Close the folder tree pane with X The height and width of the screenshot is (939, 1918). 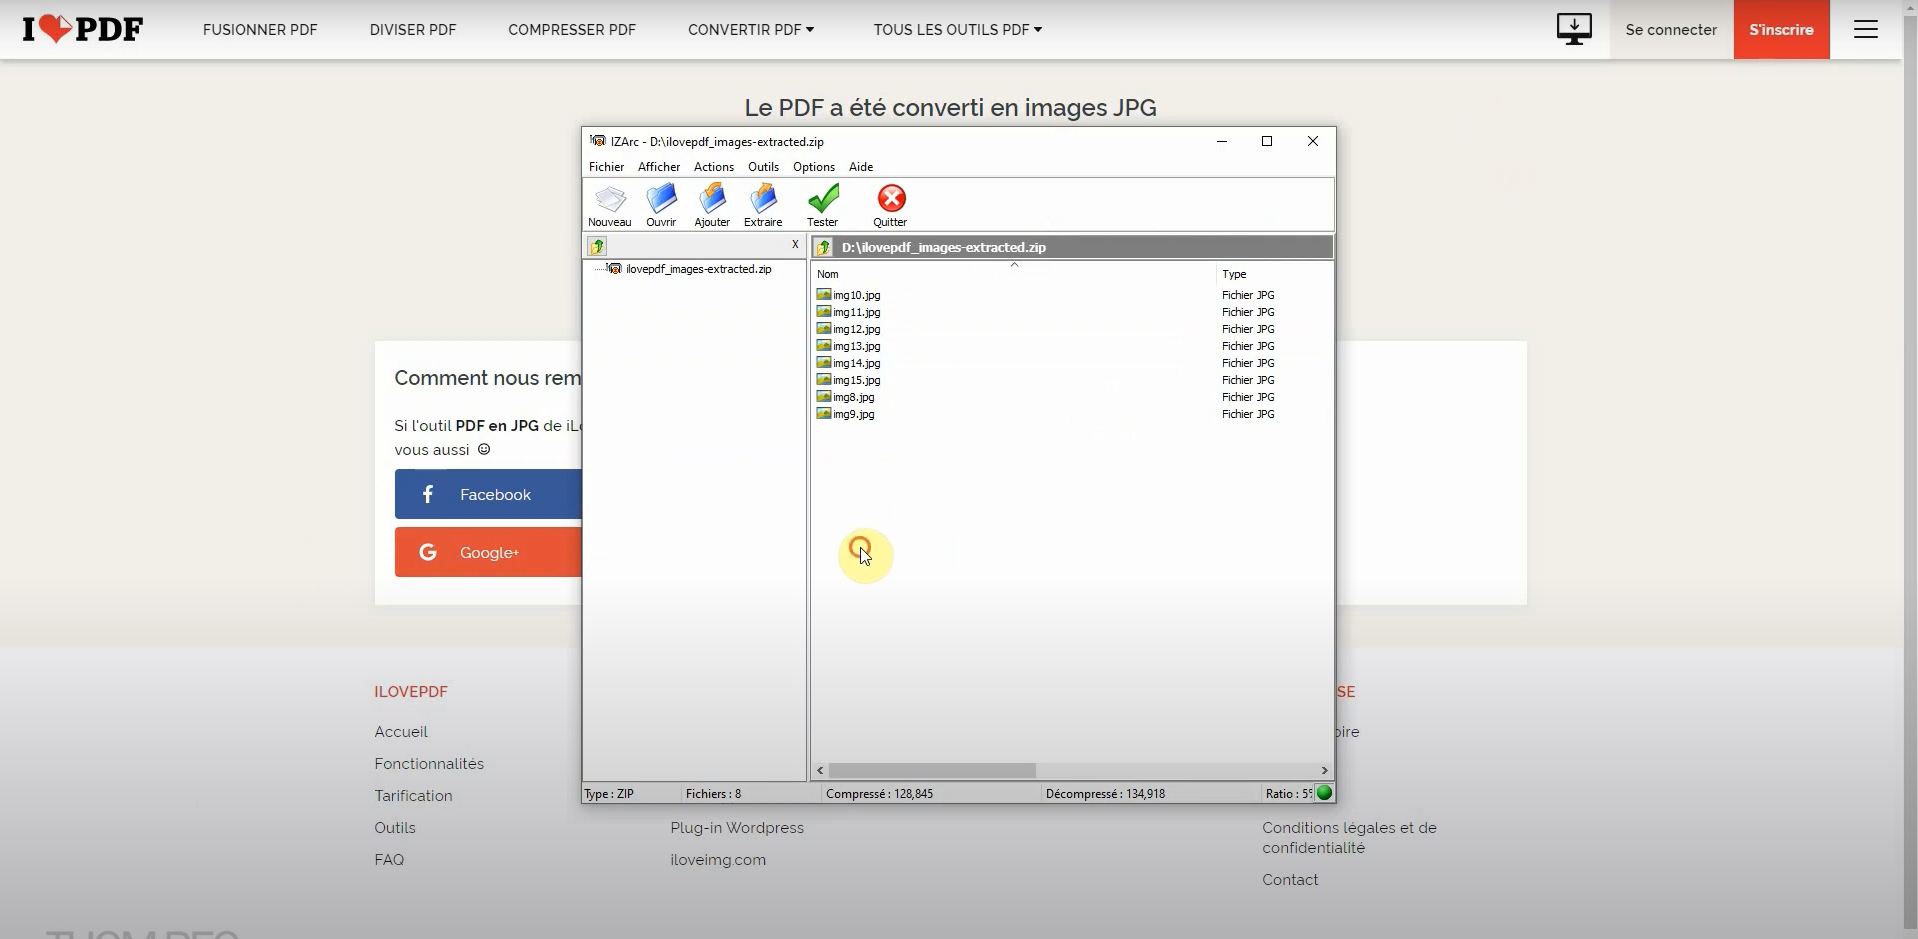[x=795, y=245]
